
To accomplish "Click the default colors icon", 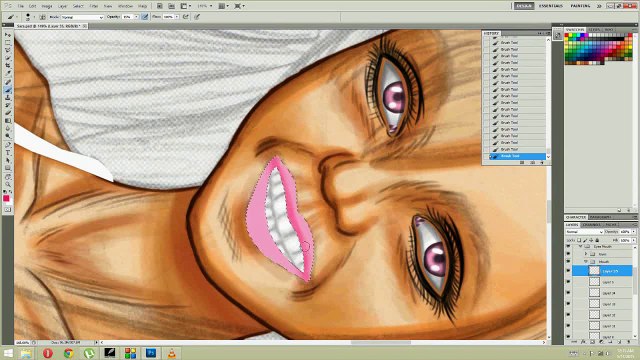I will [x=5, y=191].
